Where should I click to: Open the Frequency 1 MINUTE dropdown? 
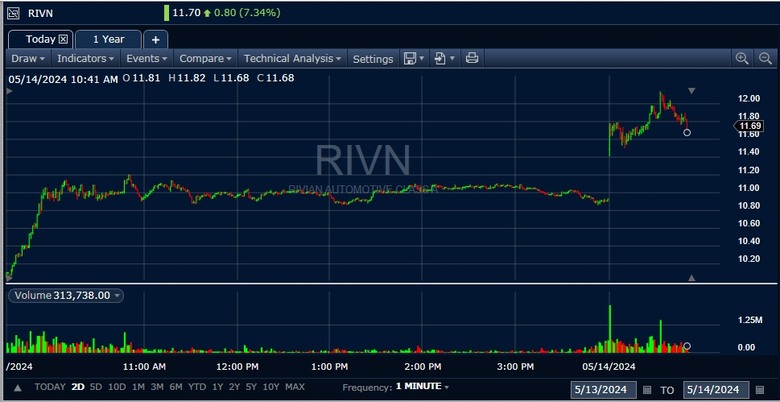[x=422, y=387]
